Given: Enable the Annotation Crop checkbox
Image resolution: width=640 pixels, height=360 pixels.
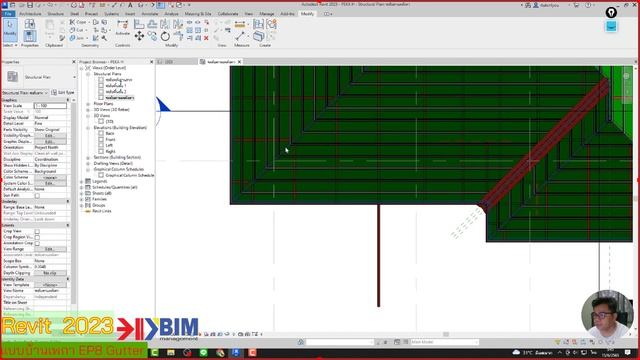Looking at the screenshot, I should (37, 243).
